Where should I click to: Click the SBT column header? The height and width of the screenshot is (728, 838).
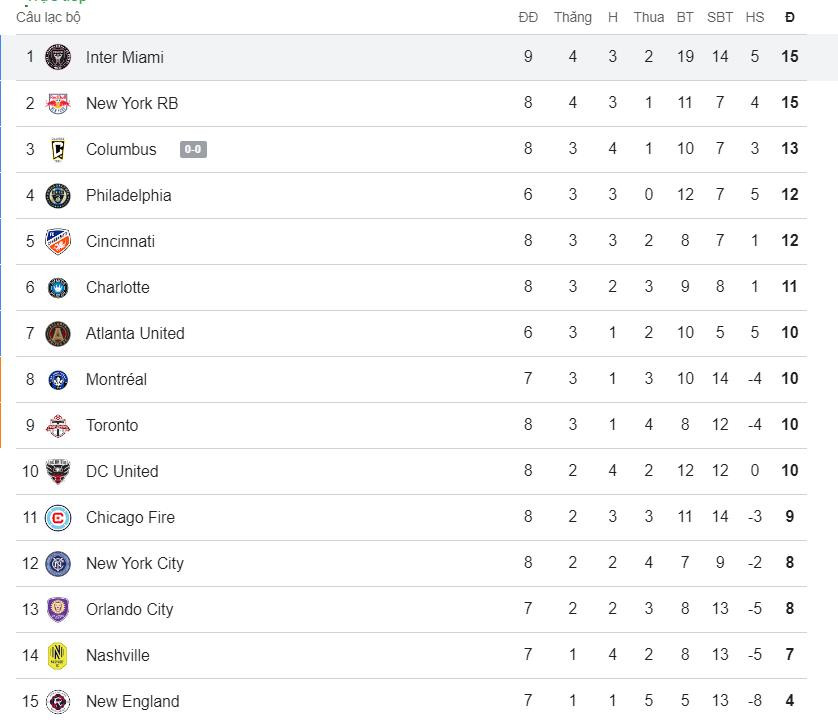[x=720, y=17]
